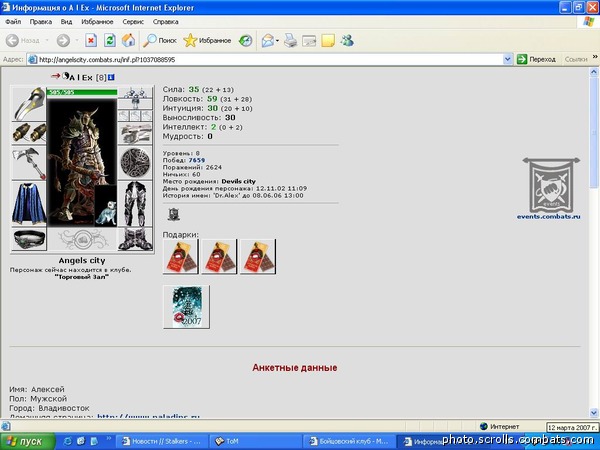
Task: Switch to ToM taskbar window
Action: [255, 441]
